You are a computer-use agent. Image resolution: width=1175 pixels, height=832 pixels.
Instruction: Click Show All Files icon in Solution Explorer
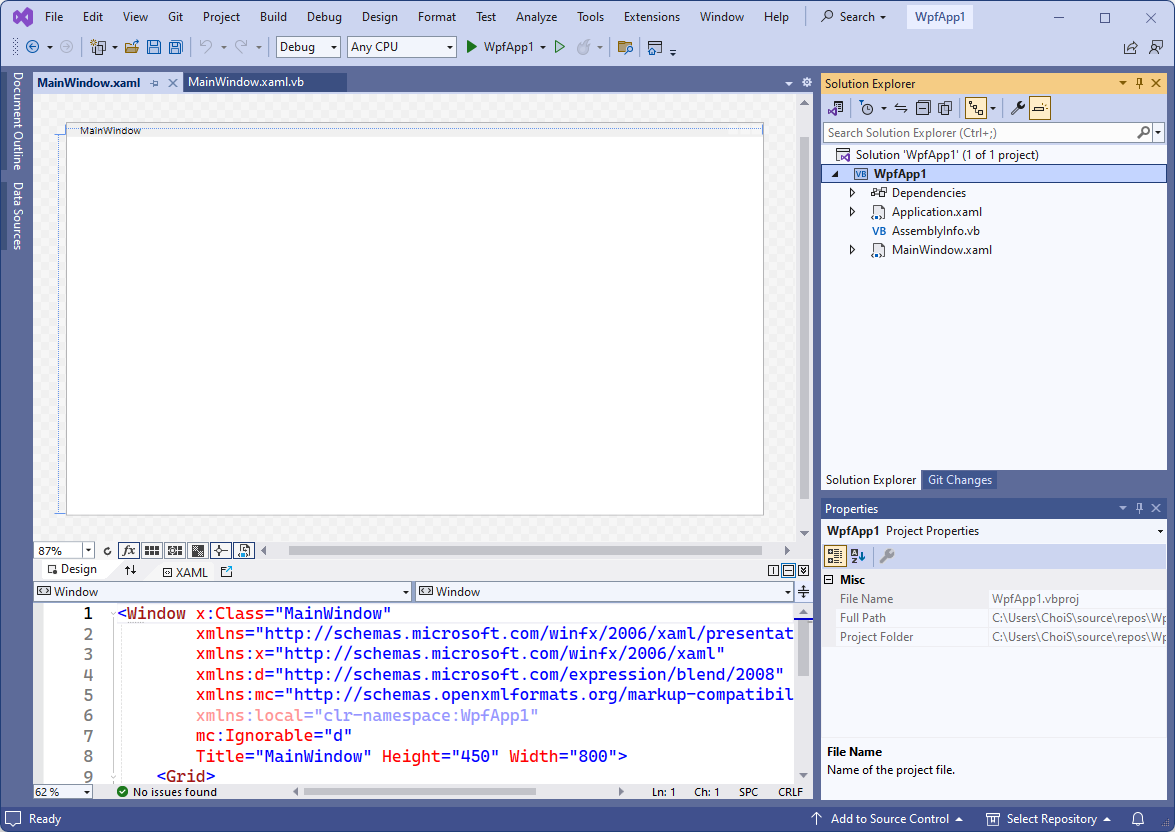pos(945,109)
